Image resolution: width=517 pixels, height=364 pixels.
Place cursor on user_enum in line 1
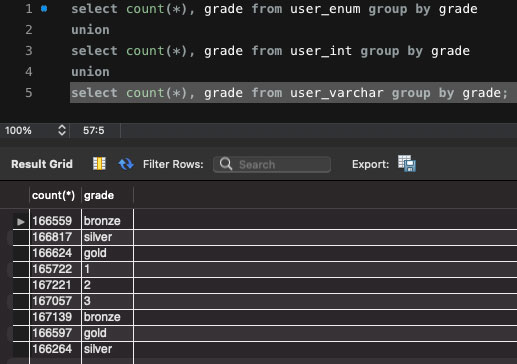(325, 9)
